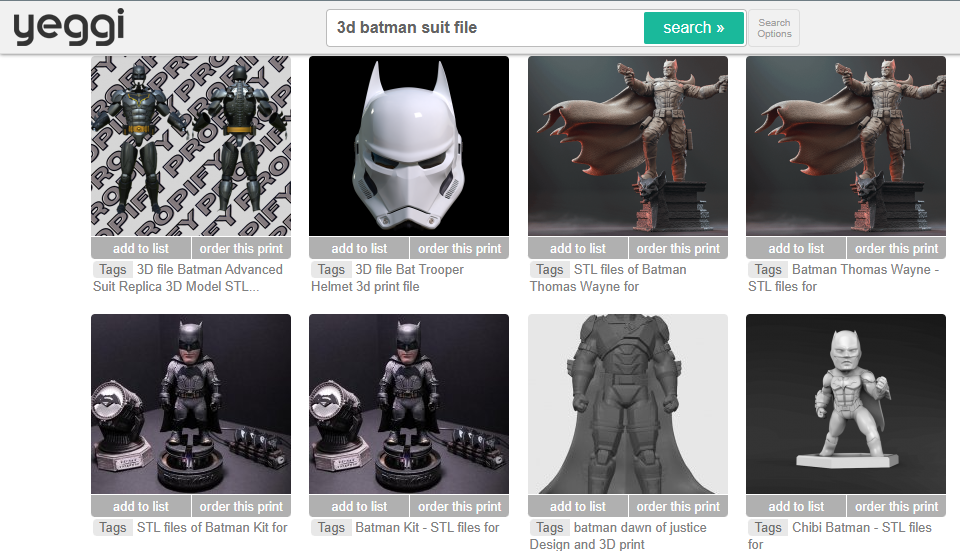
Task: Open 'Batman Kit - STL files for' thumbnail
Action: point(409,404)
